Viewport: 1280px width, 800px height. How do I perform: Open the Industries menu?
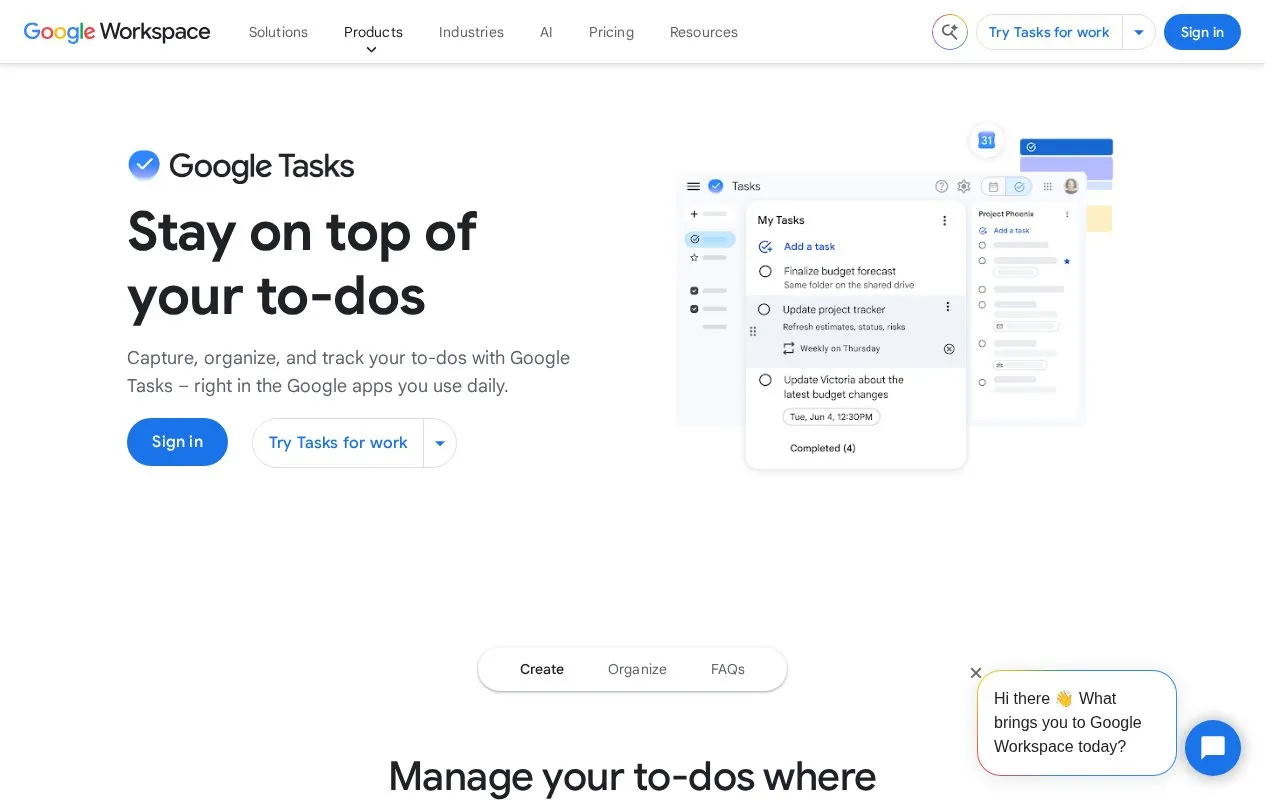coord(471,32)
